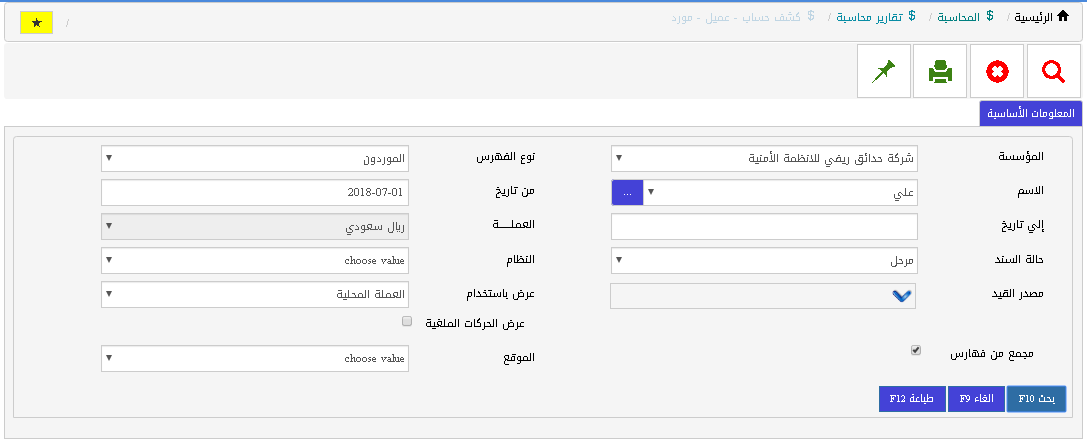Screen dimensions: 1087x439
Task: Open the حالة السند dropdown
Action: (763, 261)
